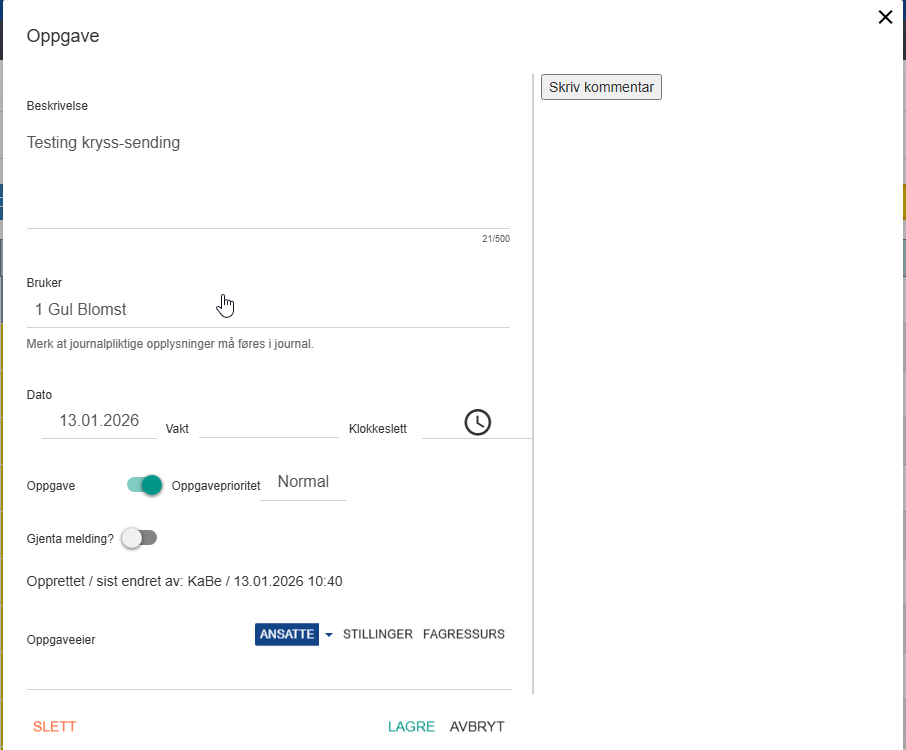
Task: Close the Oppgave dialog with the X icon
Action: click(885, 17)
